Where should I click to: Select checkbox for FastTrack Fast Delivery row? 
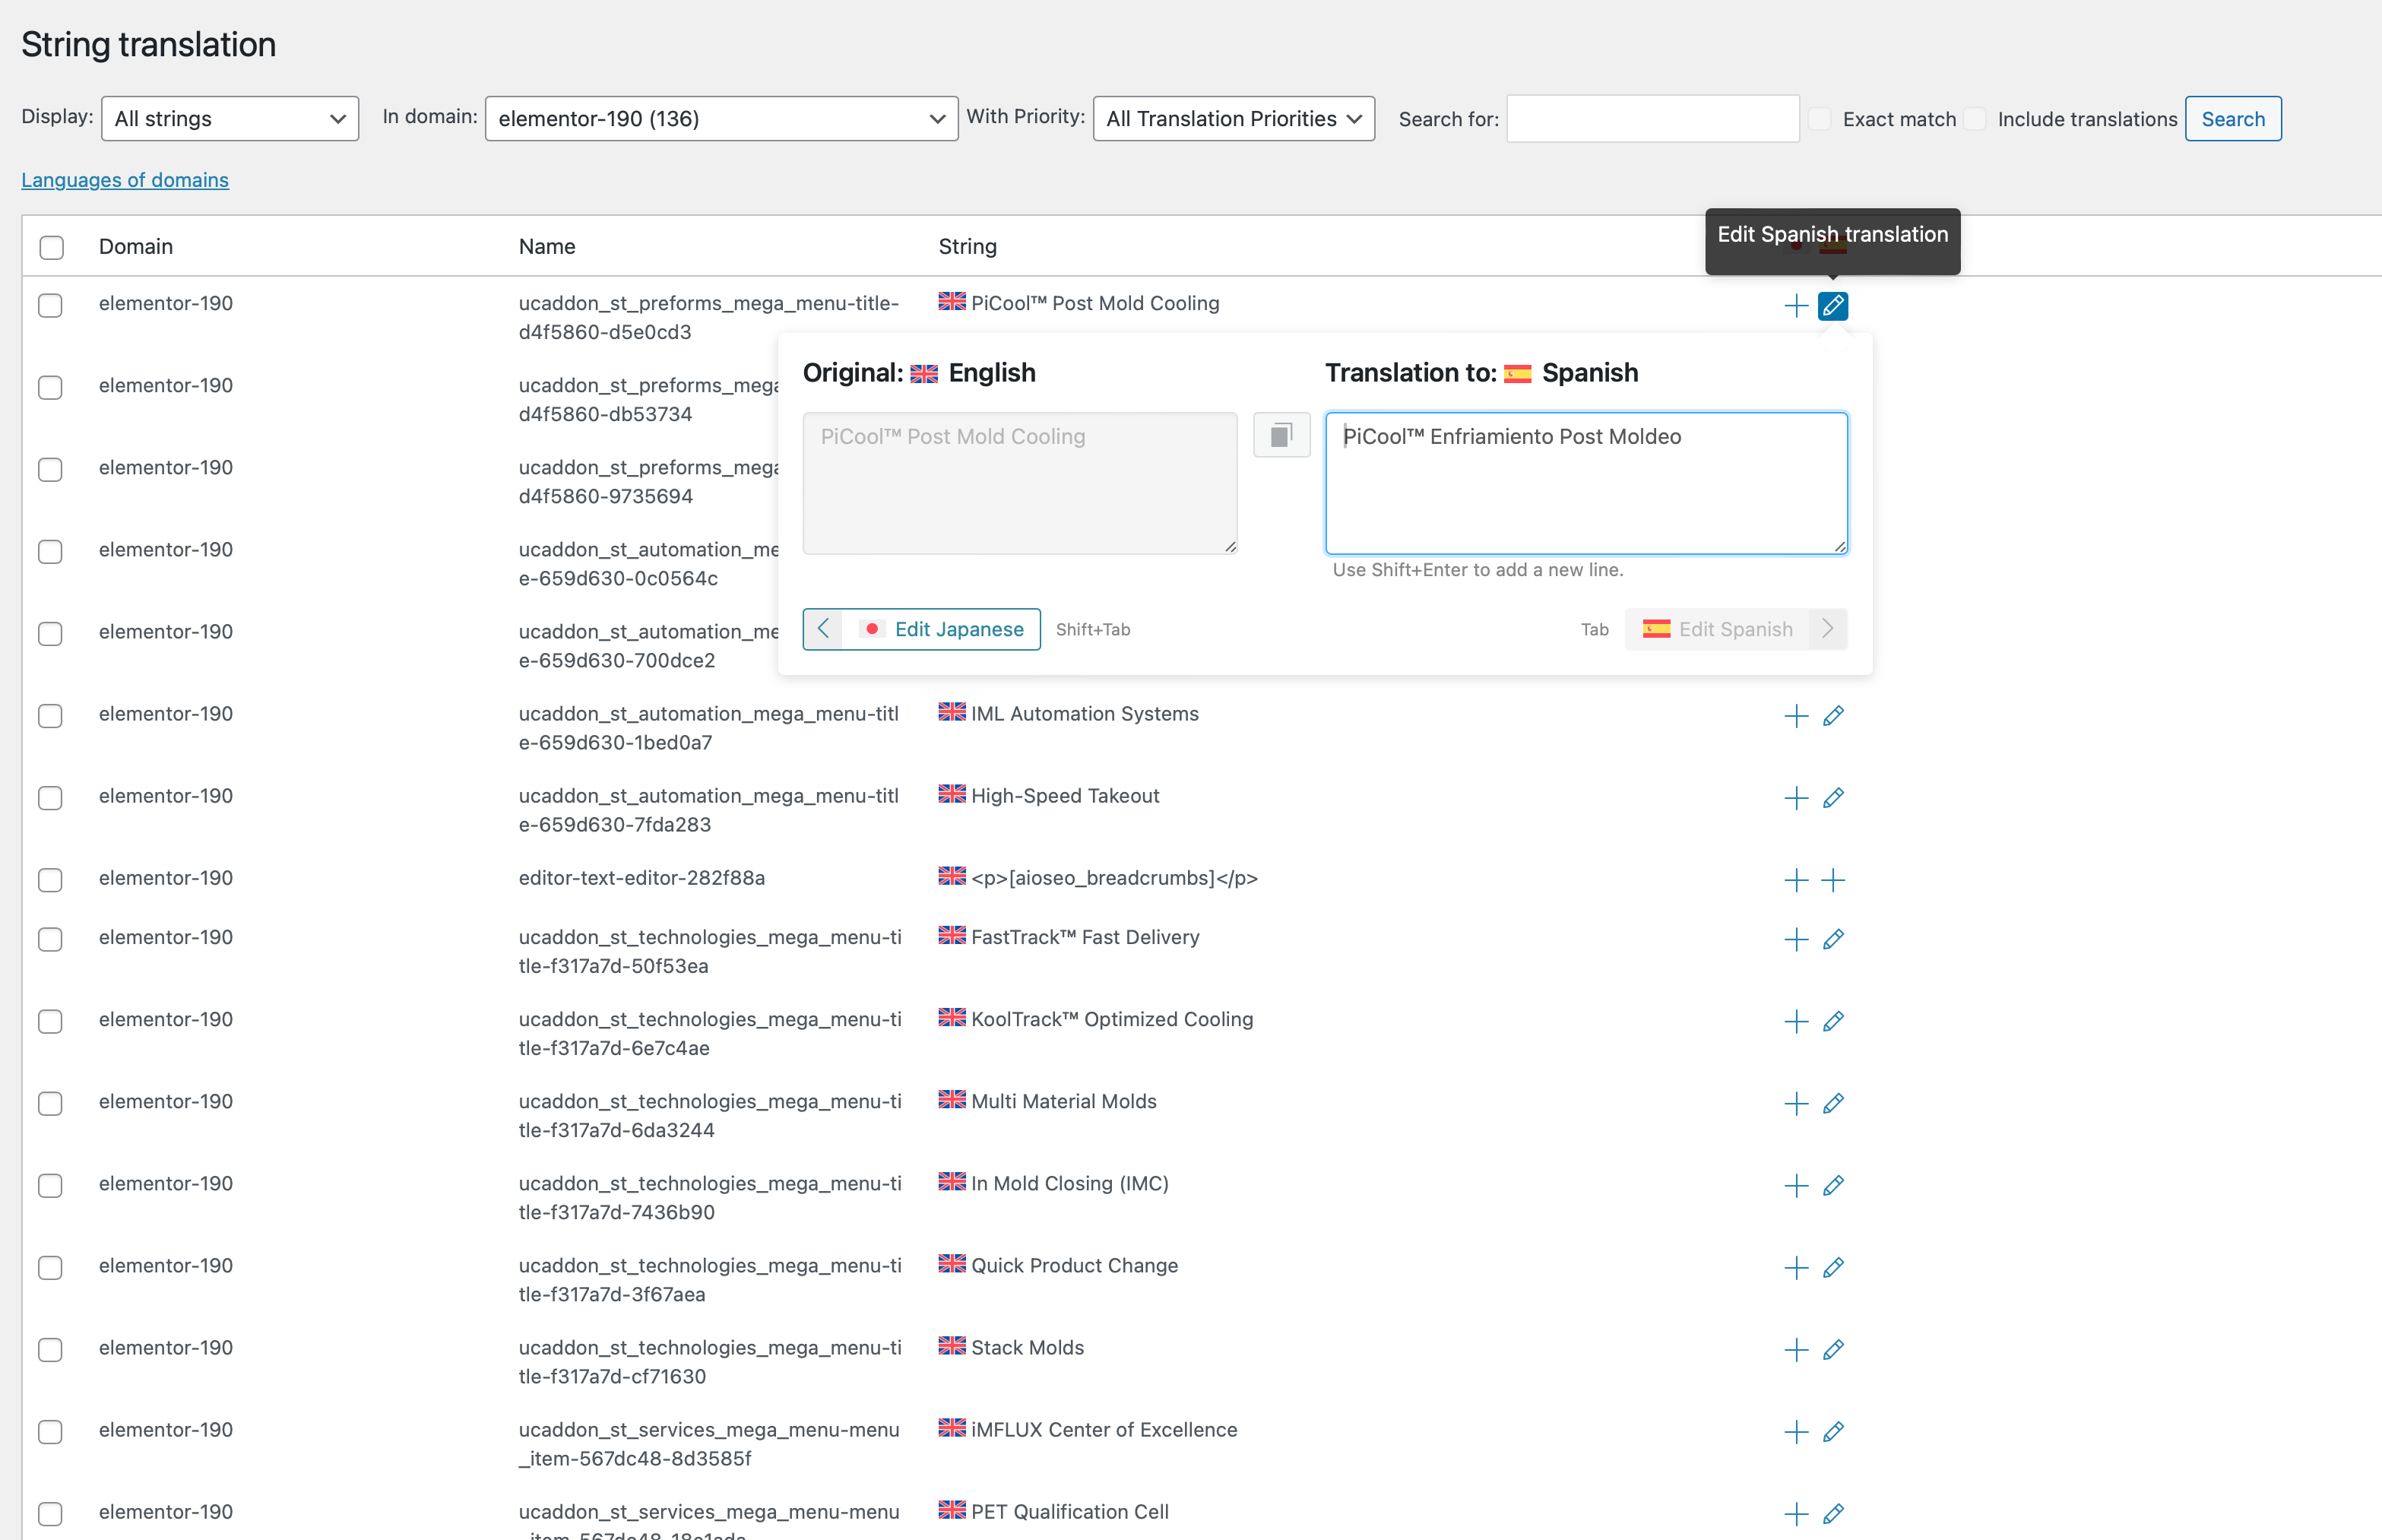(50, 938)
